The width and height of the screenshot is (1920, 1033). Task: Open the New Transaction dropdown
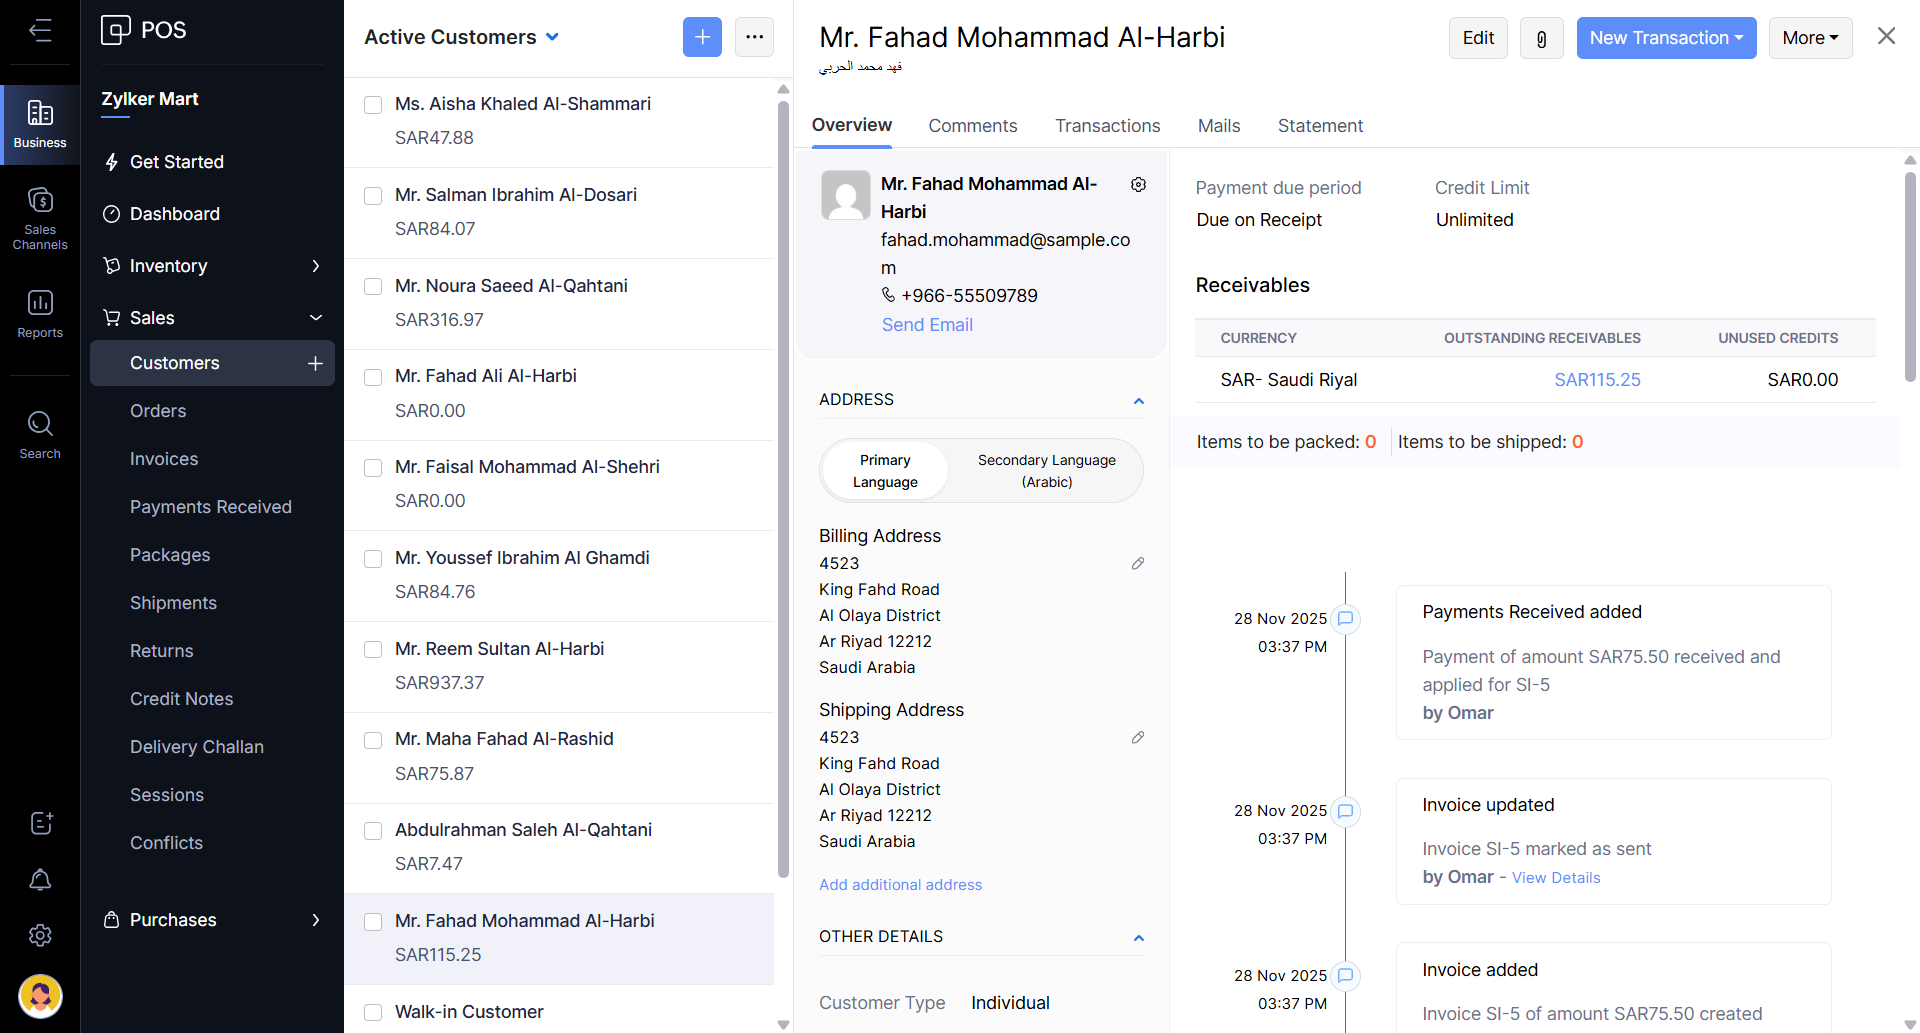click(1665, 38)
